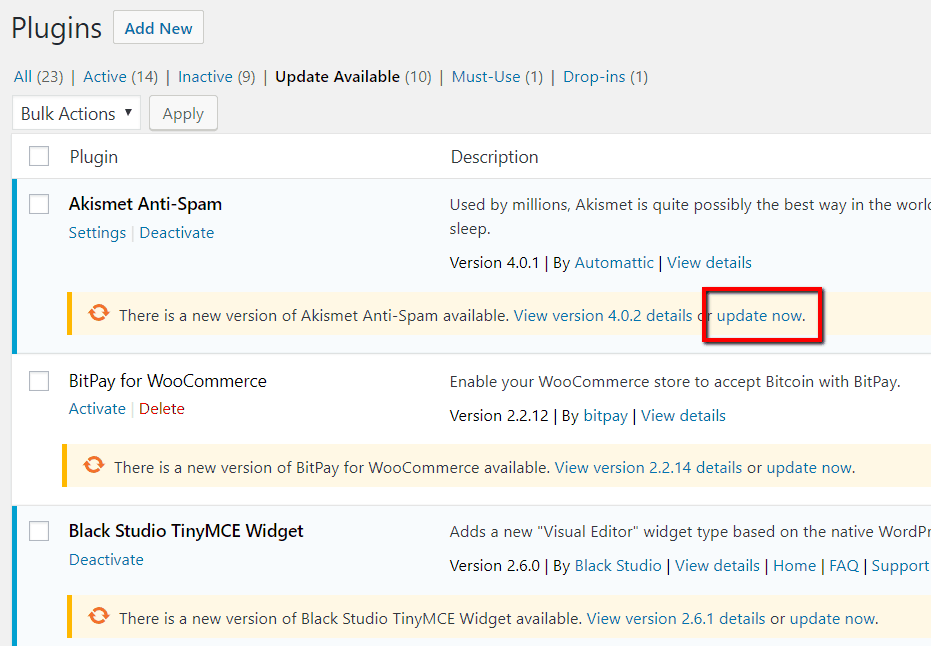
Task: Check the BitPay for WooCommerce checkbox
Action: 39,381
